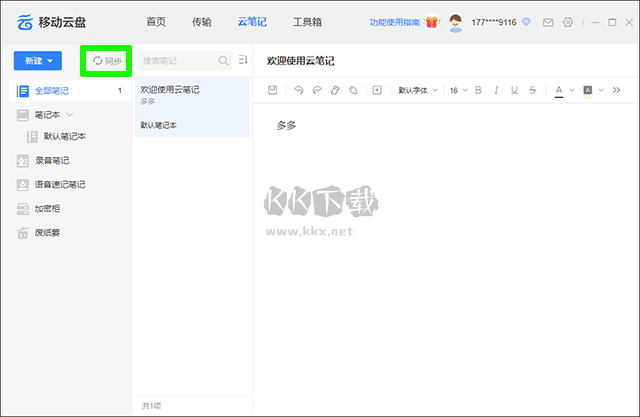Click the sort notes icon beside search

point(243,61)
